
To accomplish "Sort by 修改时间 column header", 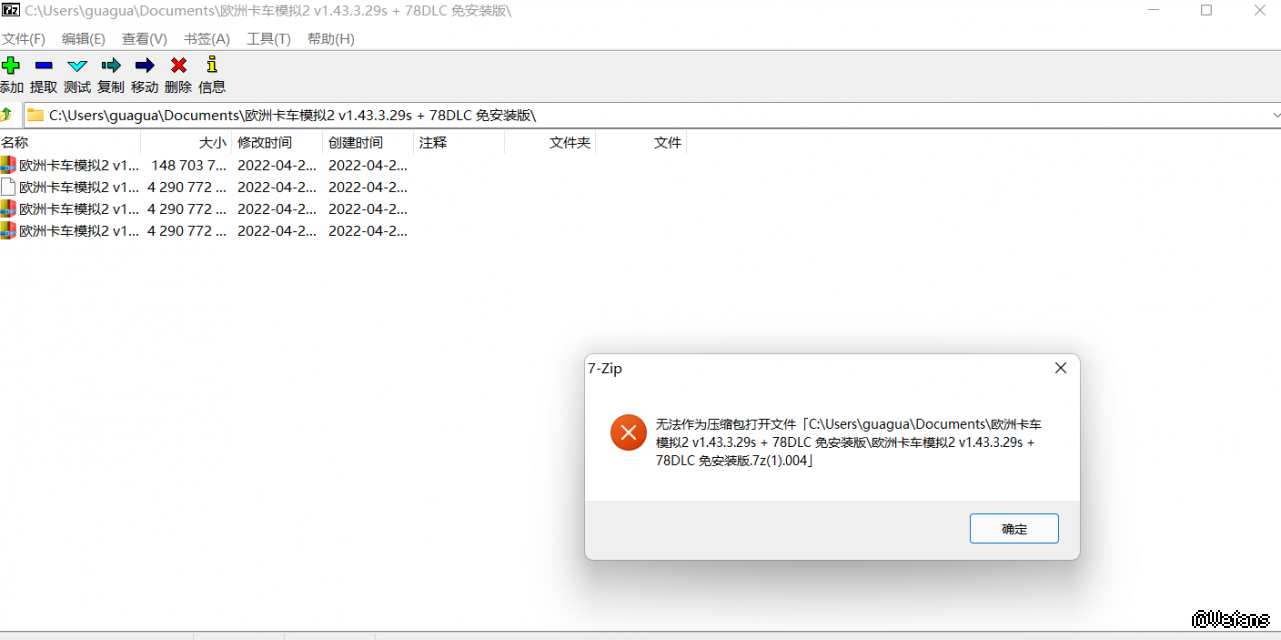I will click(x=277, y=143).
